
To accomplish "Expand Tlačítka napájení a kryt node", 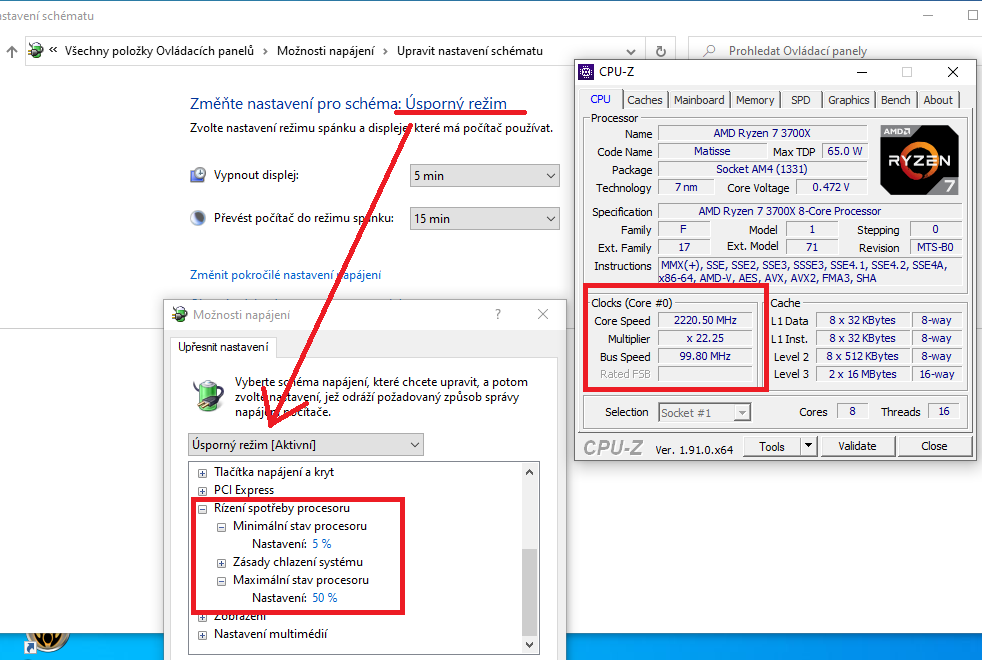I will 202,473.
